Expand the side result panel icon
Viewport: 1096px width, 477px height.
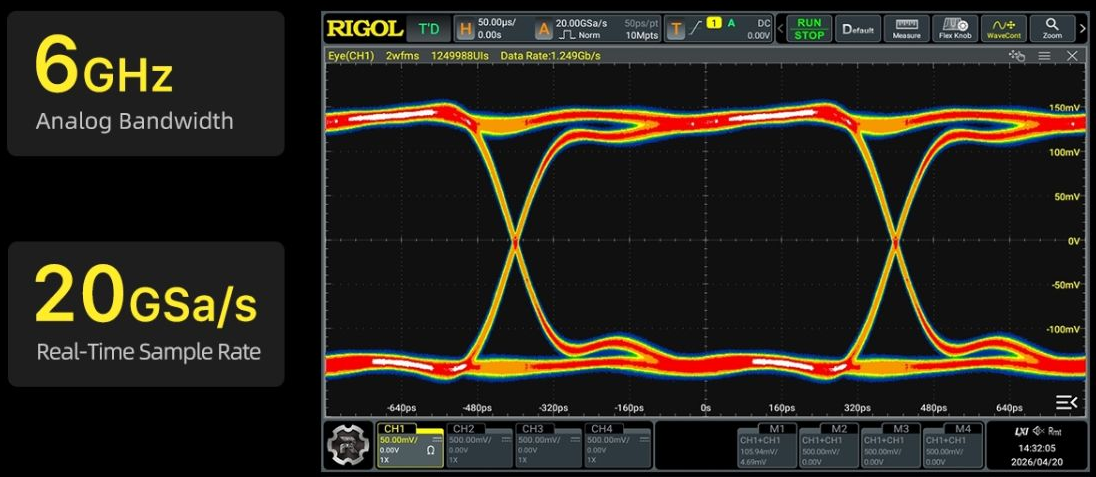coord(1066,402)
